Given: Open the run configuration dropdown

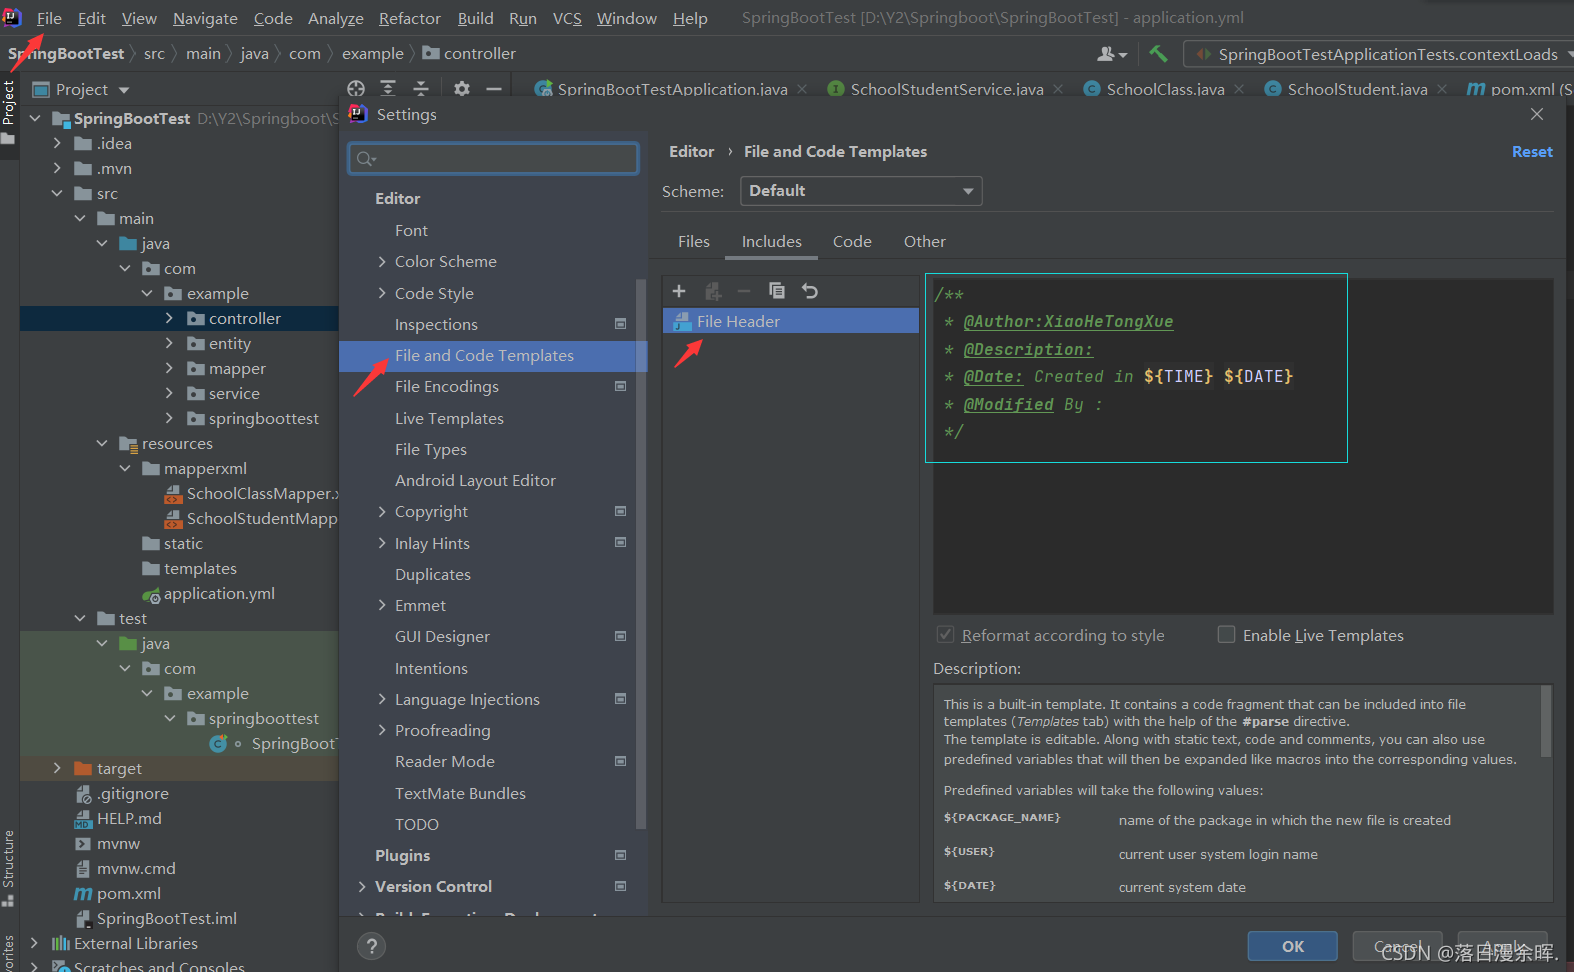Looking at the screenshot, I should [1378, 54].
